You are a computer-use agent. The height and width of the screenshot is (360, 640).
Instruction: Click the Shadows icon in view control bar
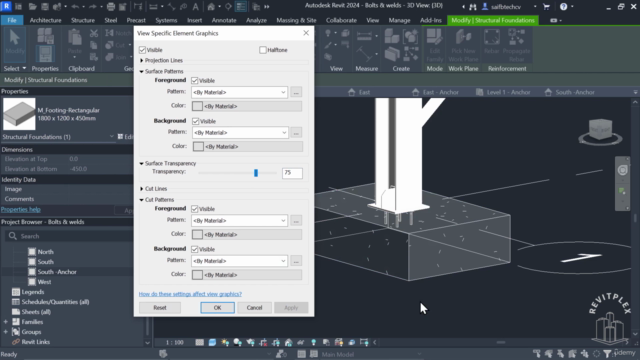(238, 342)
